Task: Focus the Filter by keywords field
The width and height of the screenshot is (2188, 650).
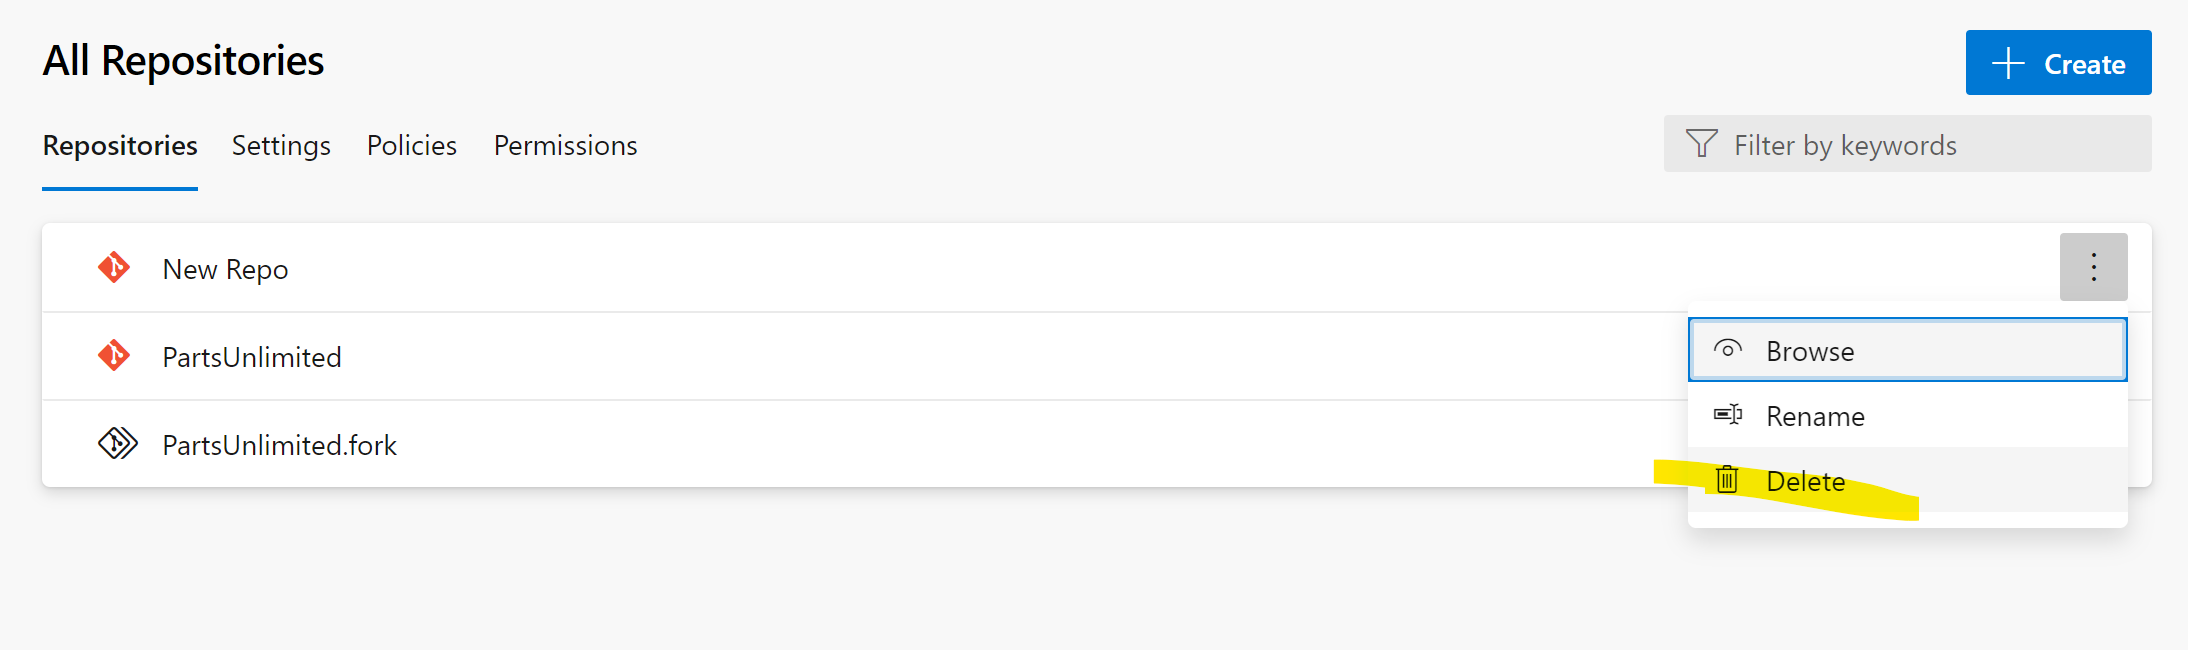Action: tap(1907, 144)
